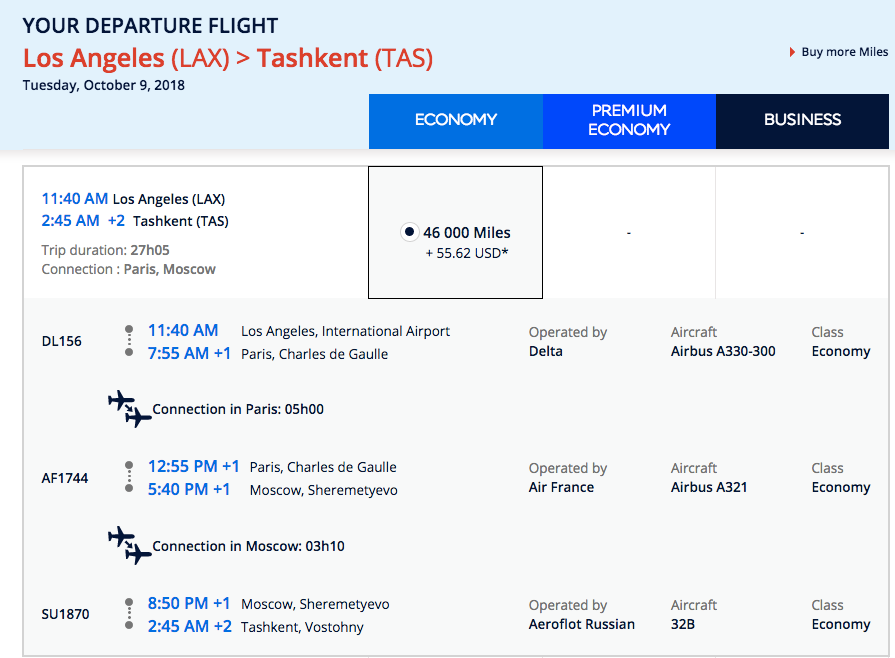This screenshot has width=895, height=658.
Task: Click the empty Premium Economy fare cell
Action: (629, 233)
